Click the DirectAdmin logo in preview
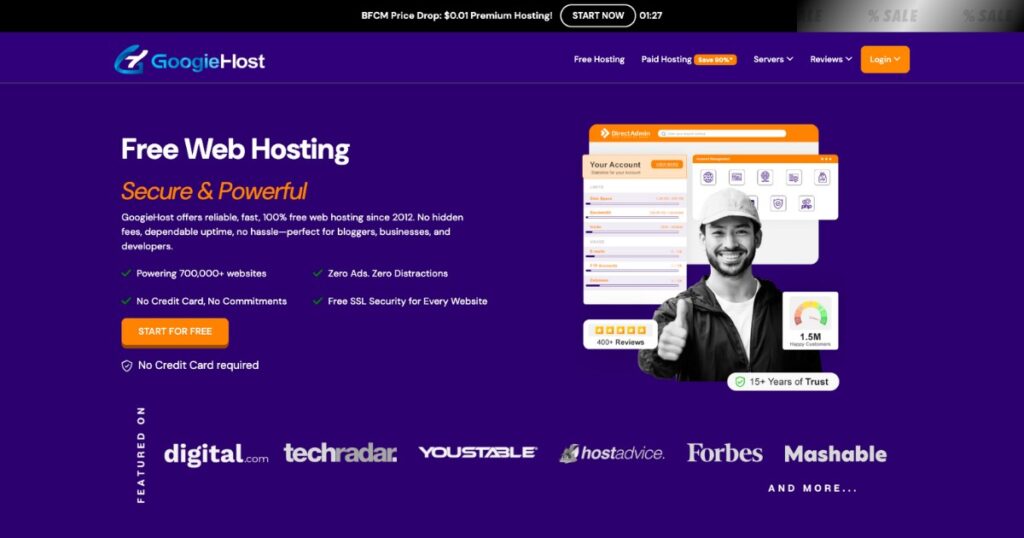 [x=625, y=133]
